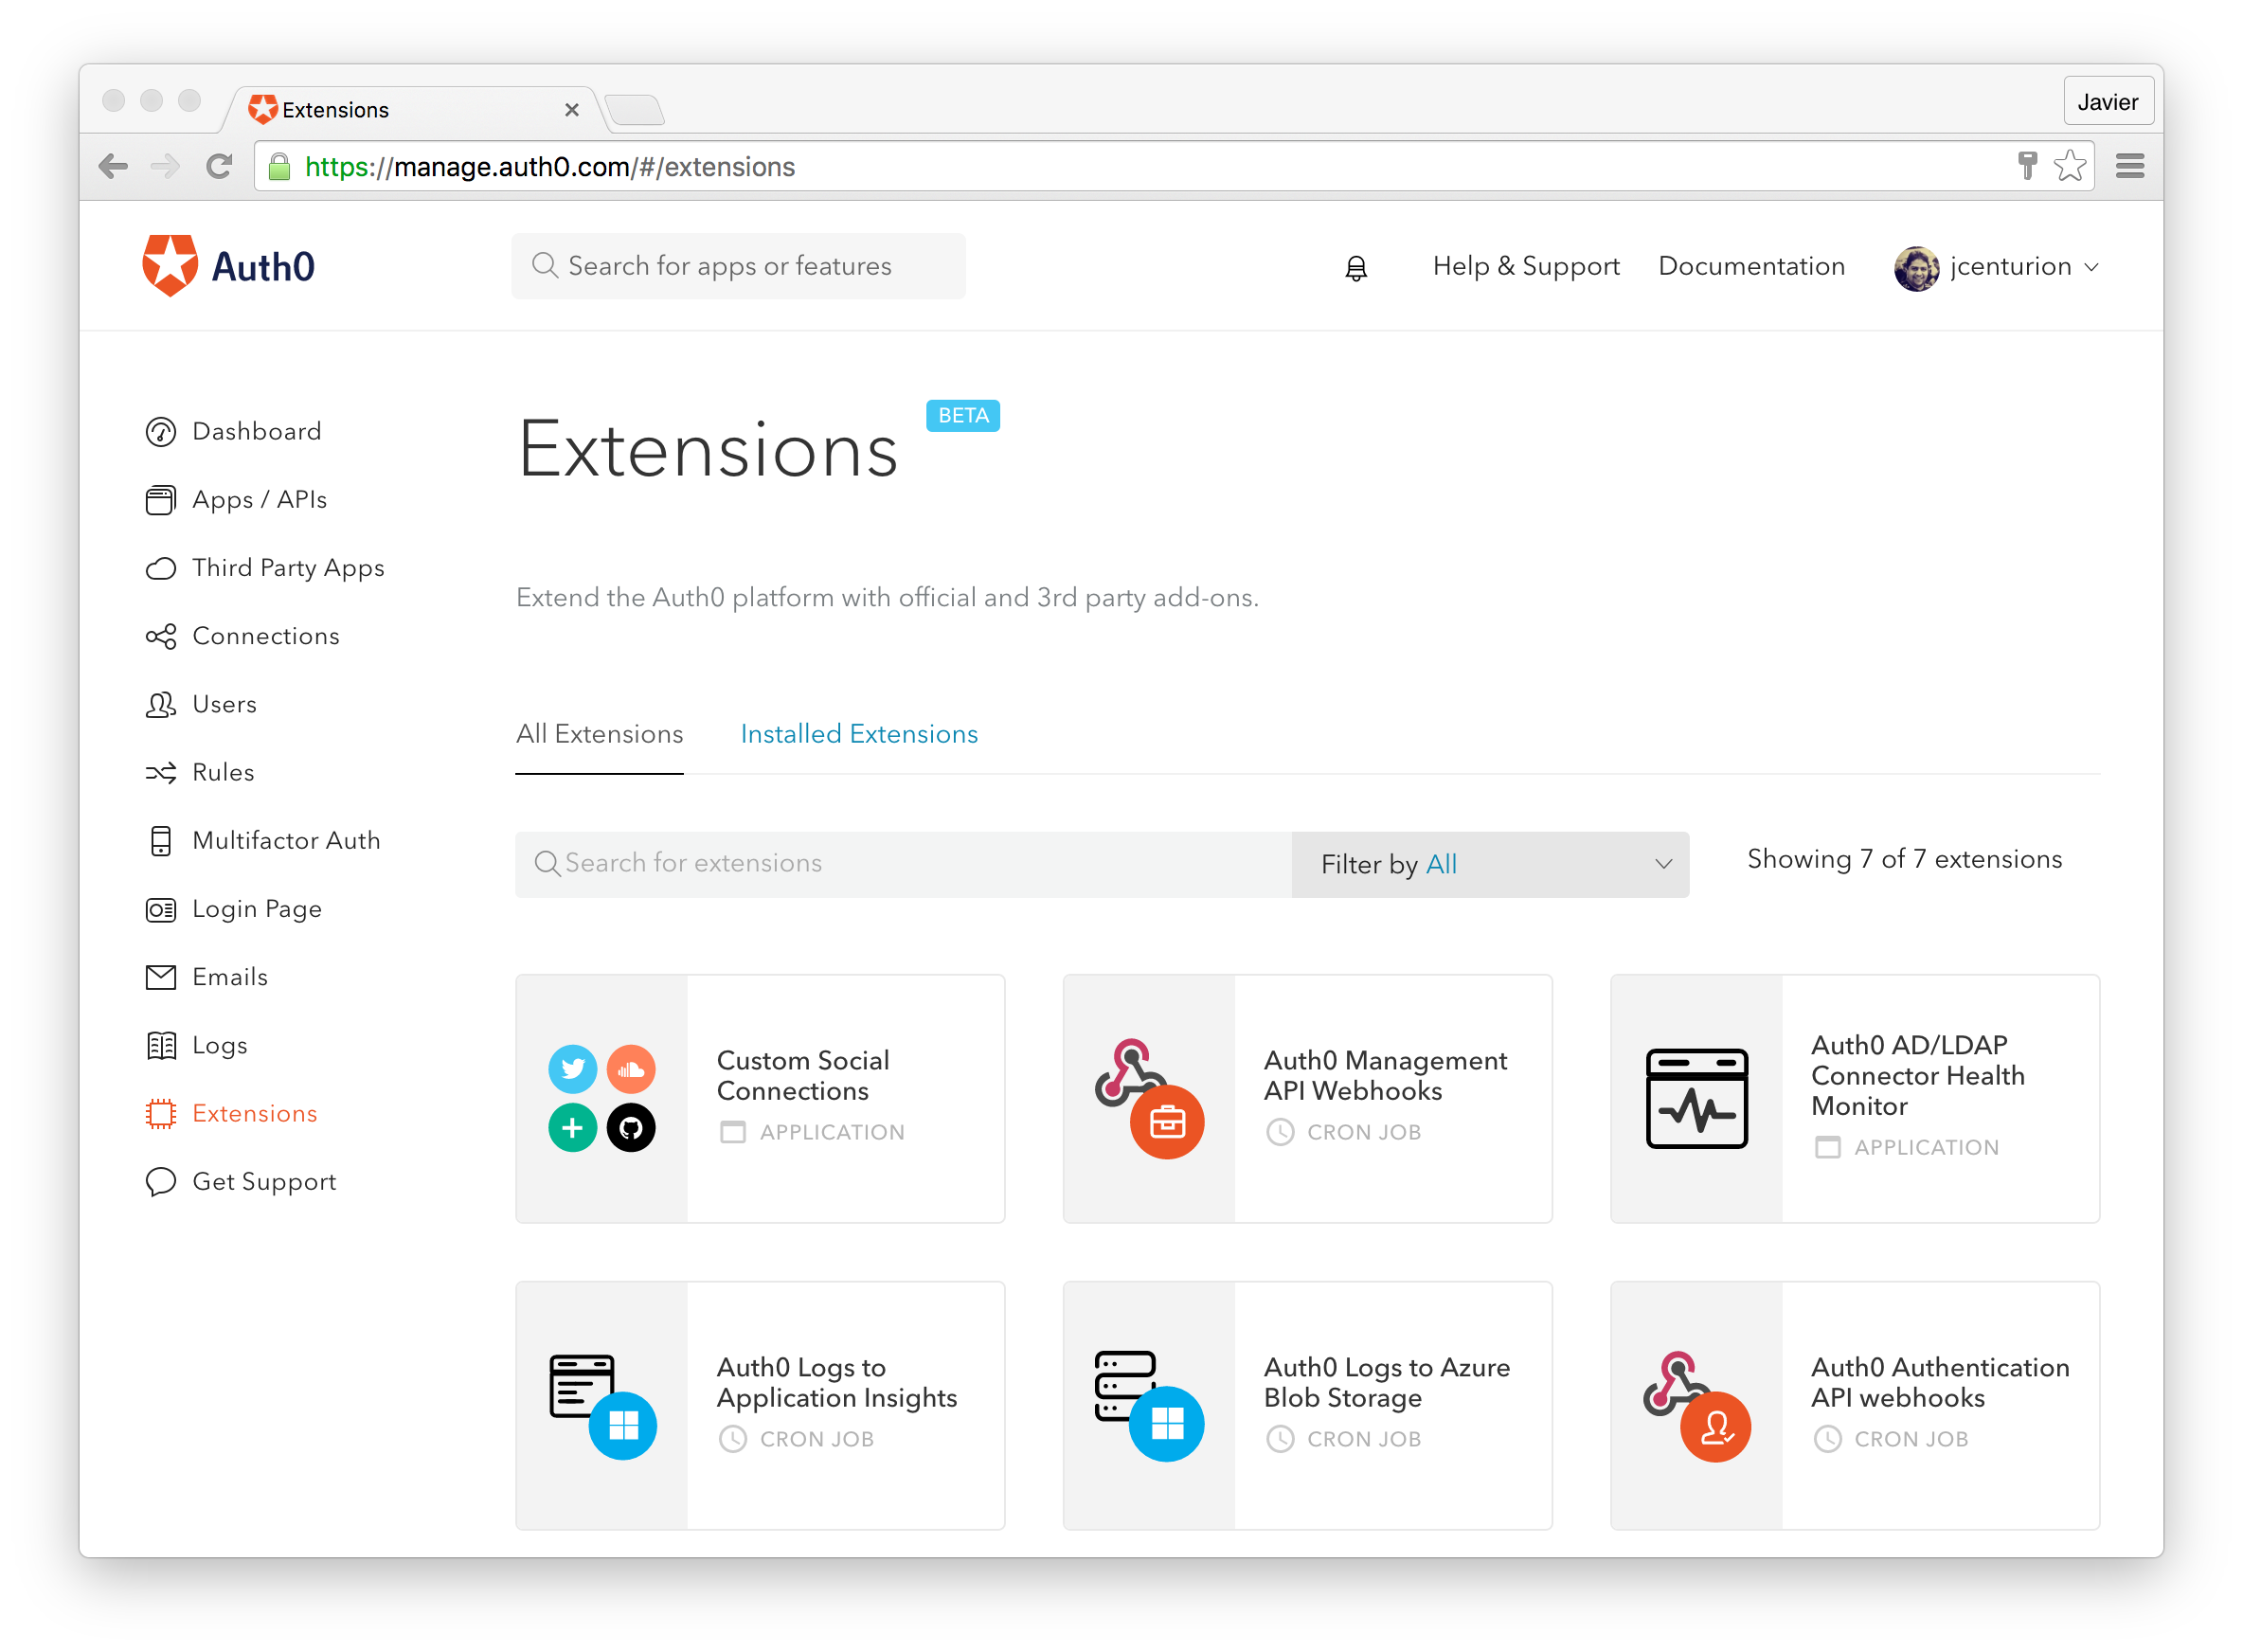Click the Login Page sidebar icon
This screenshot has width=2243, height=1652.
coord(160,909)
